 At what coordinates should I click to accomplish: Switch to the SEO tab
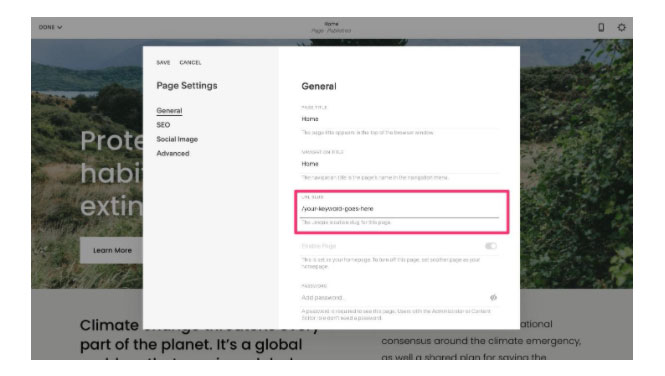[163, 125]
